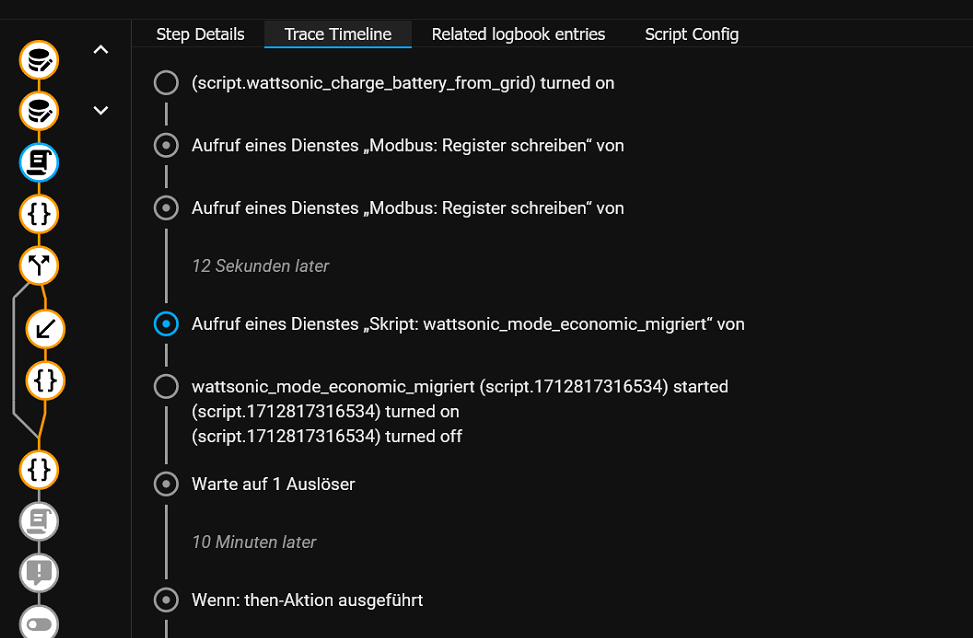The height and width of the screenshot is (638, 973).
Task: Select the second database-edit node in trace graph
Action: tap(39, 111)
